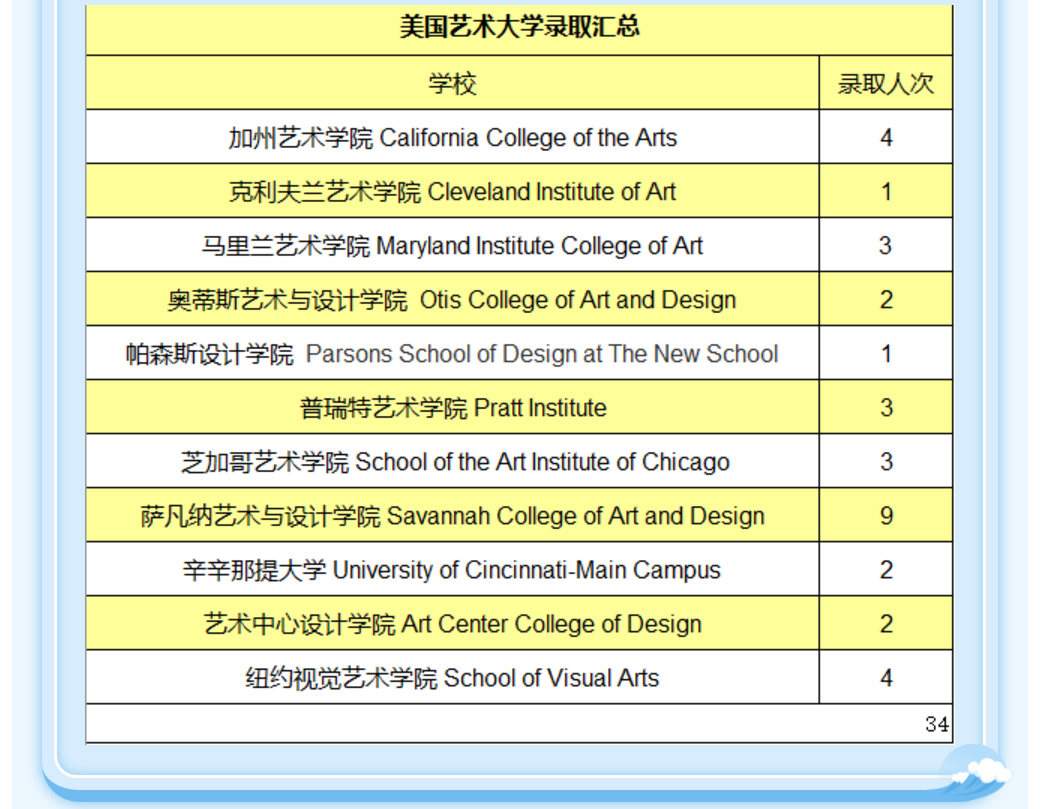This screenshot has width=1040, height=809.
Task: Click the University of Cincinnati-Main Campus cell
Action: (x=452, y=570)
